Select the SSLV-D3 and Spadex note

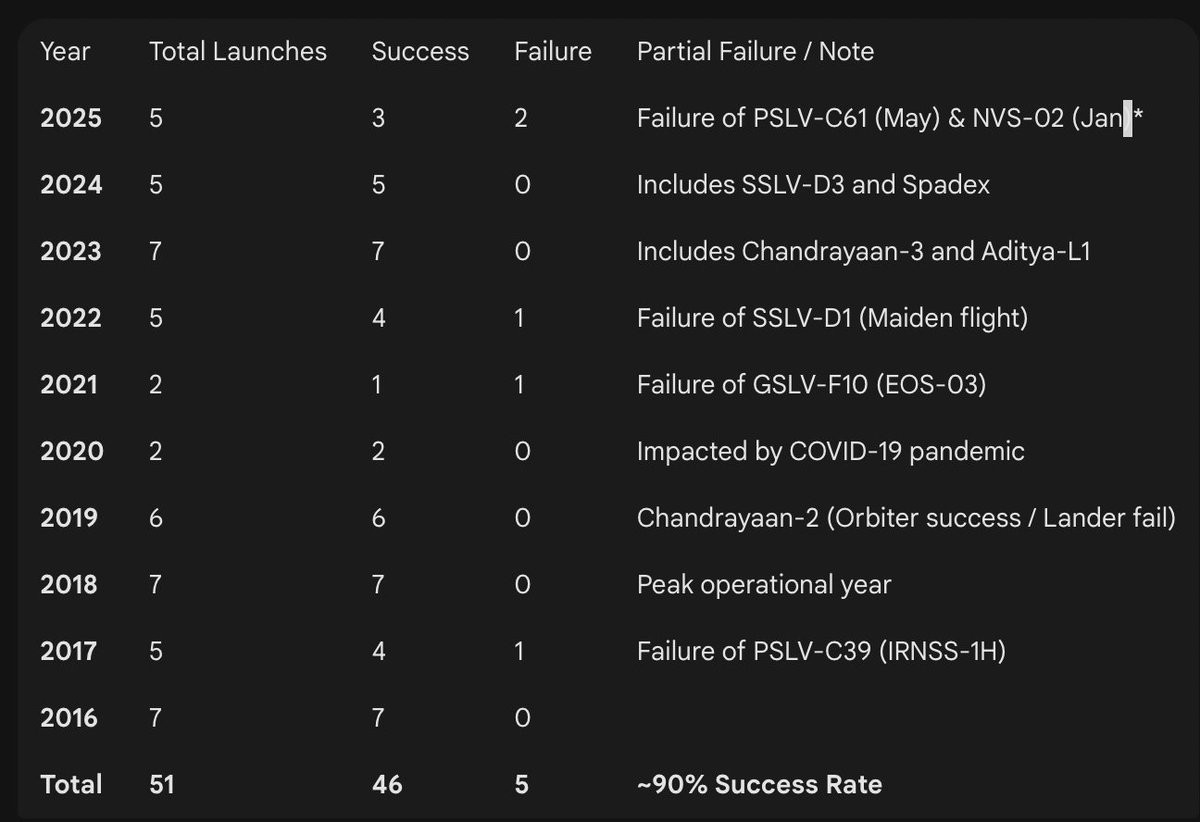coord(813,185)
